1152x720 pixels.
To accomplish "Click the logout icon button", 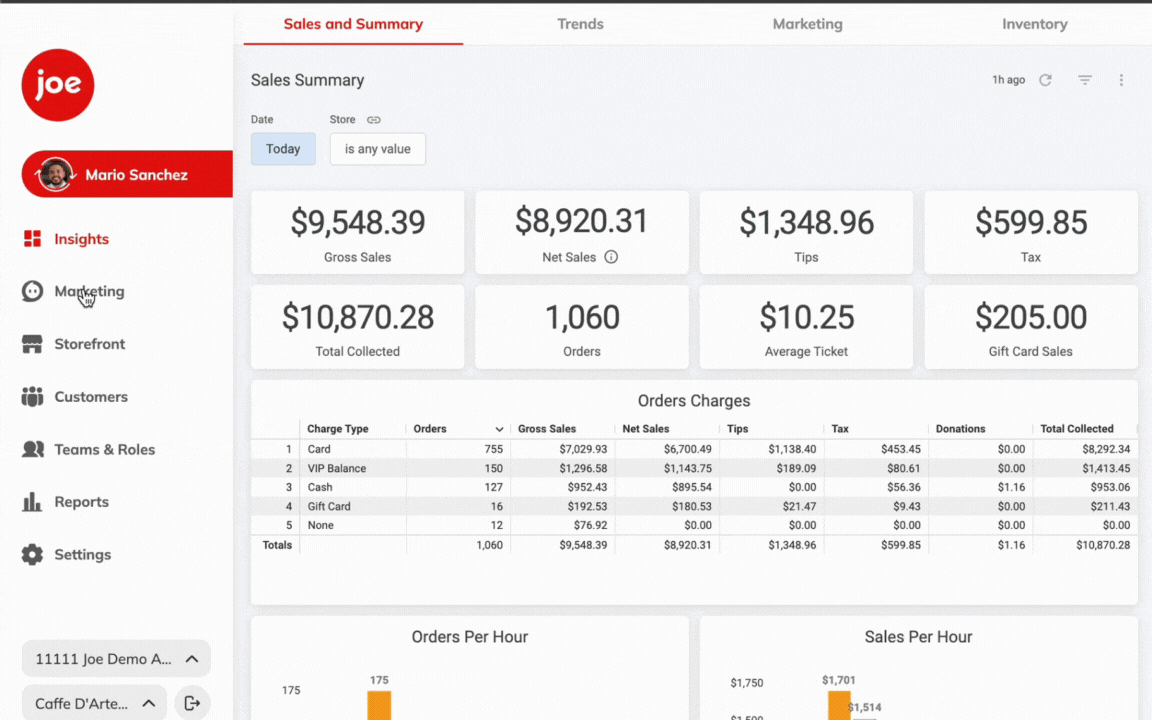I will (x=192, y=703).
